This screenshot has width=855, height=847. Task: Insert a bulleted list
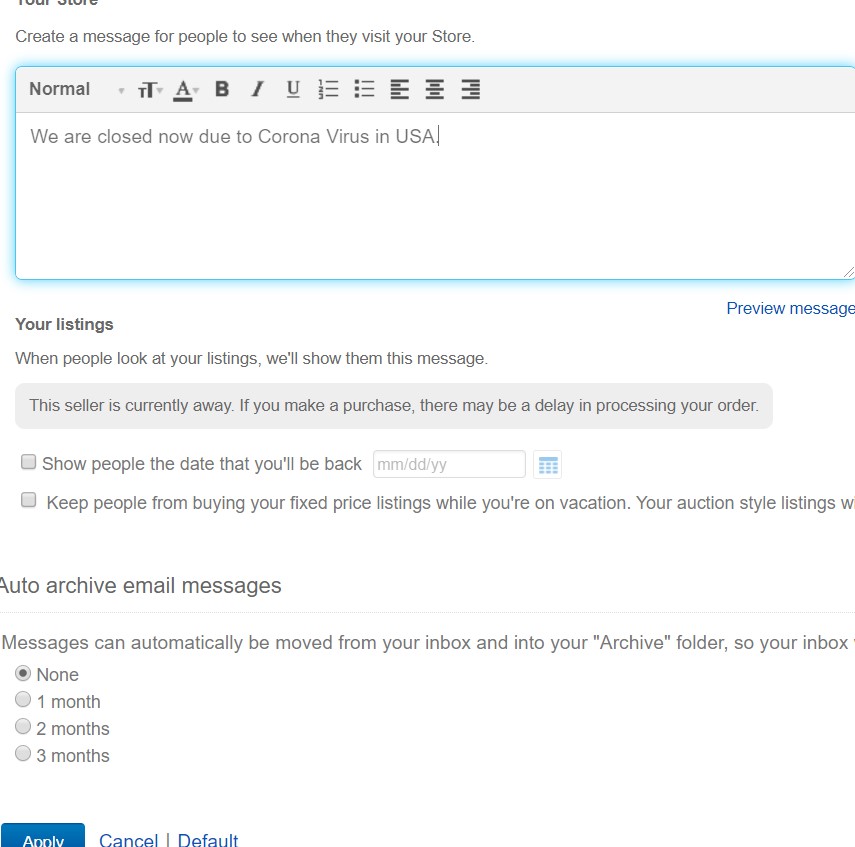click(x=364, y=89)
